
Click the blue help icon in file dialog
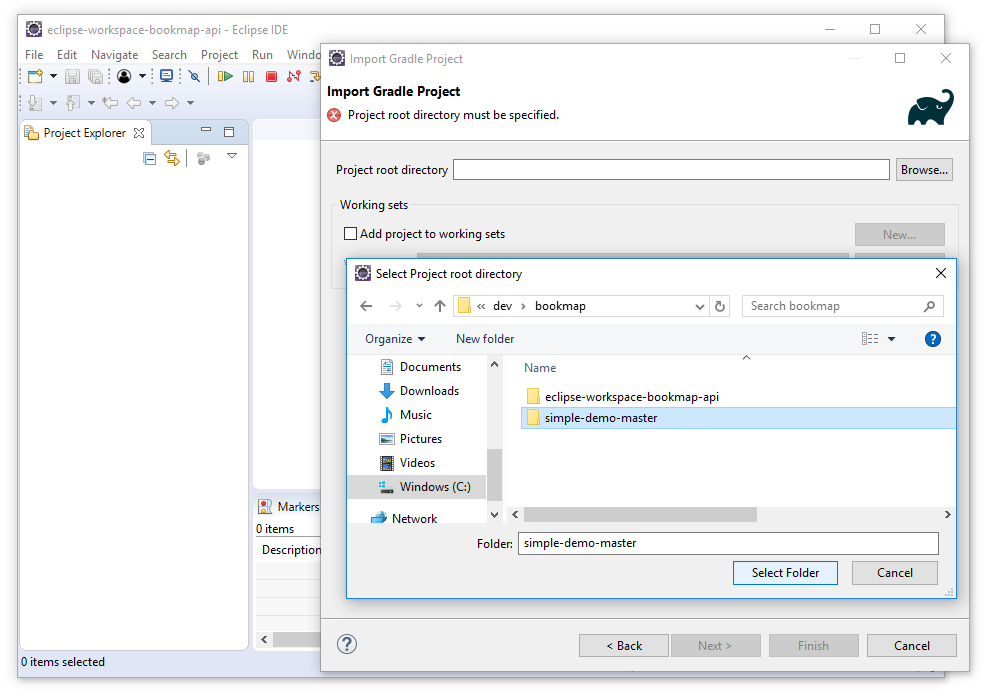[933, 339]
